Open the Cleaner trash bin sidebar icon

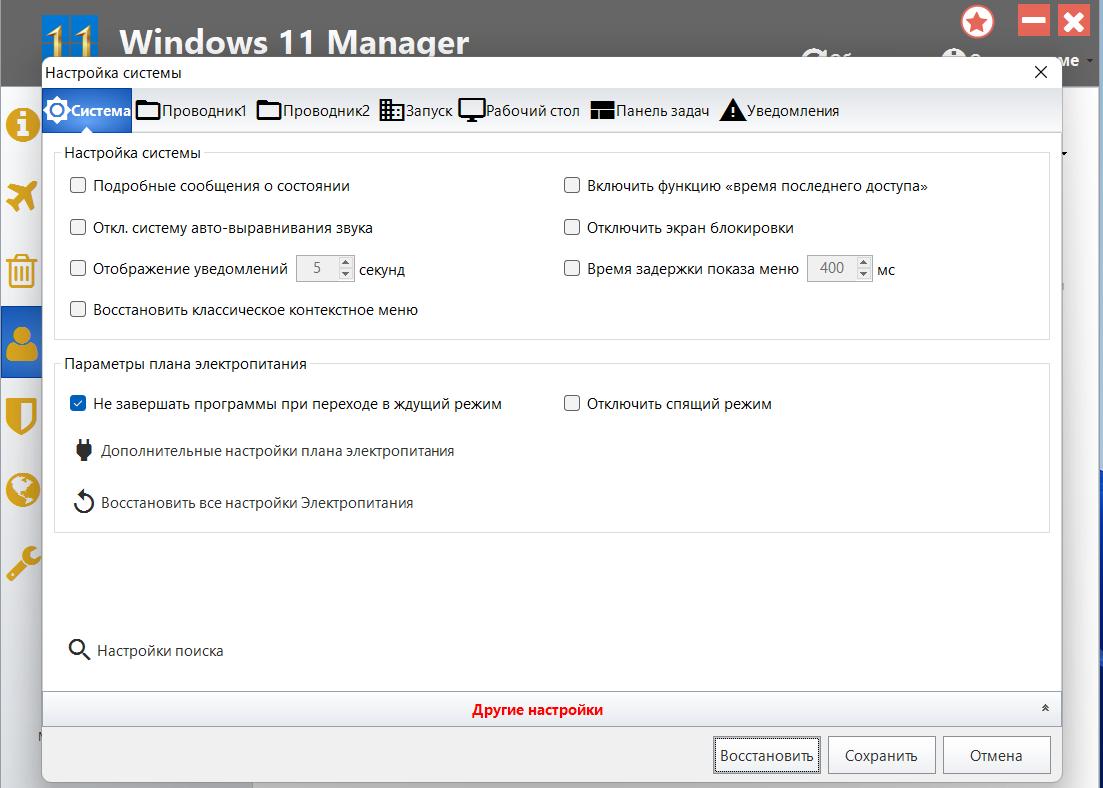[22, 270]
